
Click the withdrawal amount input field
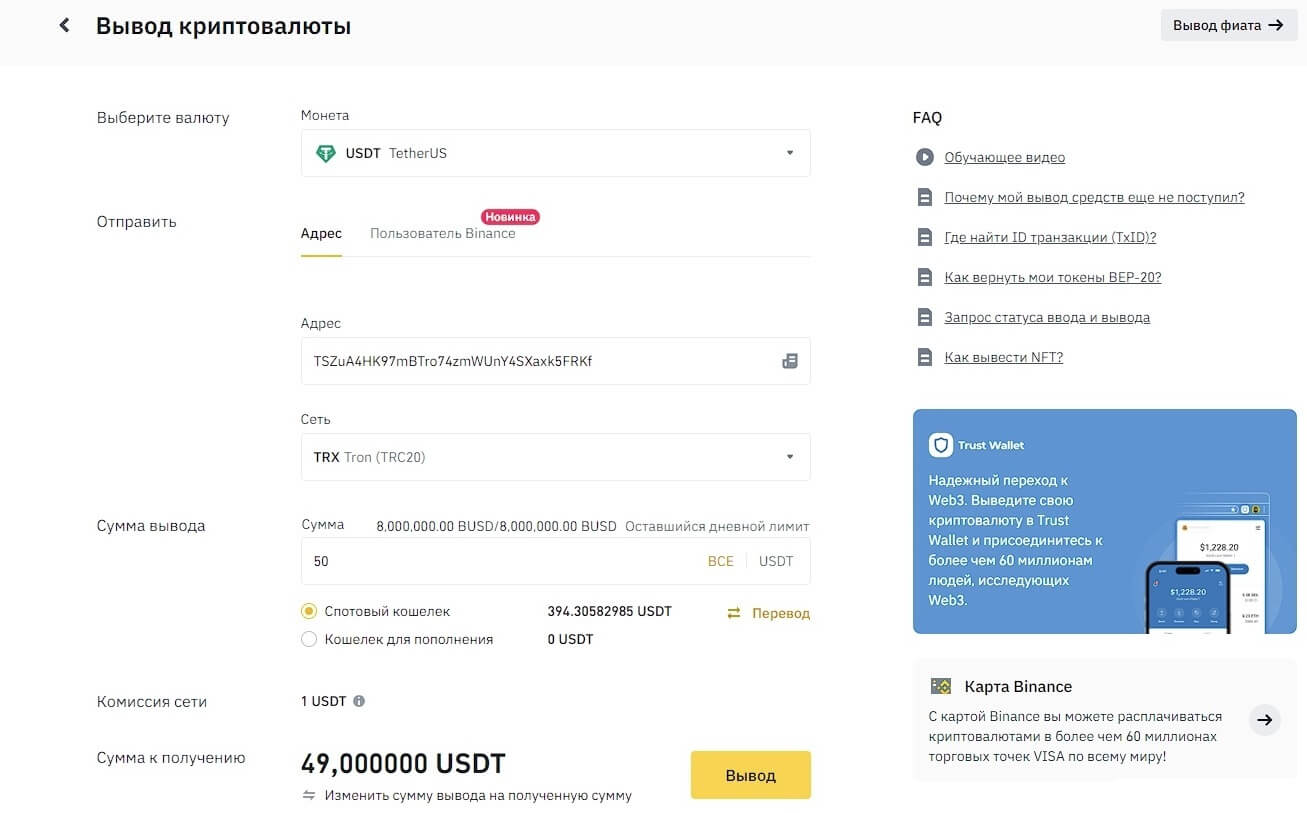500,561
